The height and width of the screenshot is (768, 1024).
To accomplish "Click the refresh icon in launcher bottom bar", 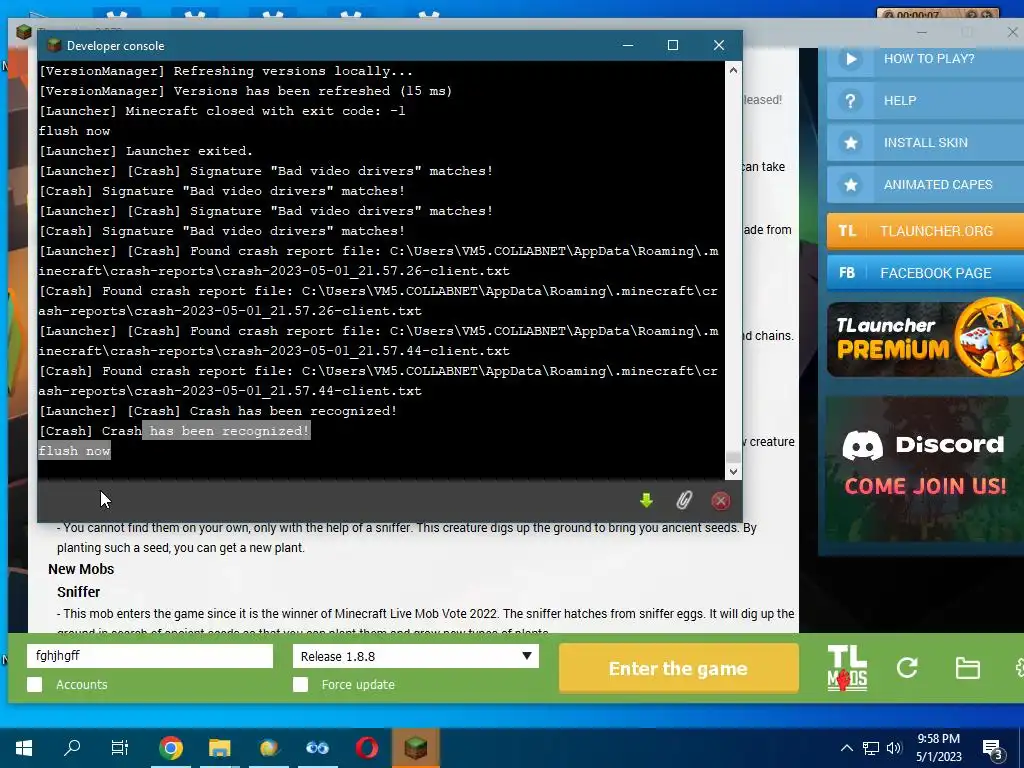I will (x=907, y=667).
